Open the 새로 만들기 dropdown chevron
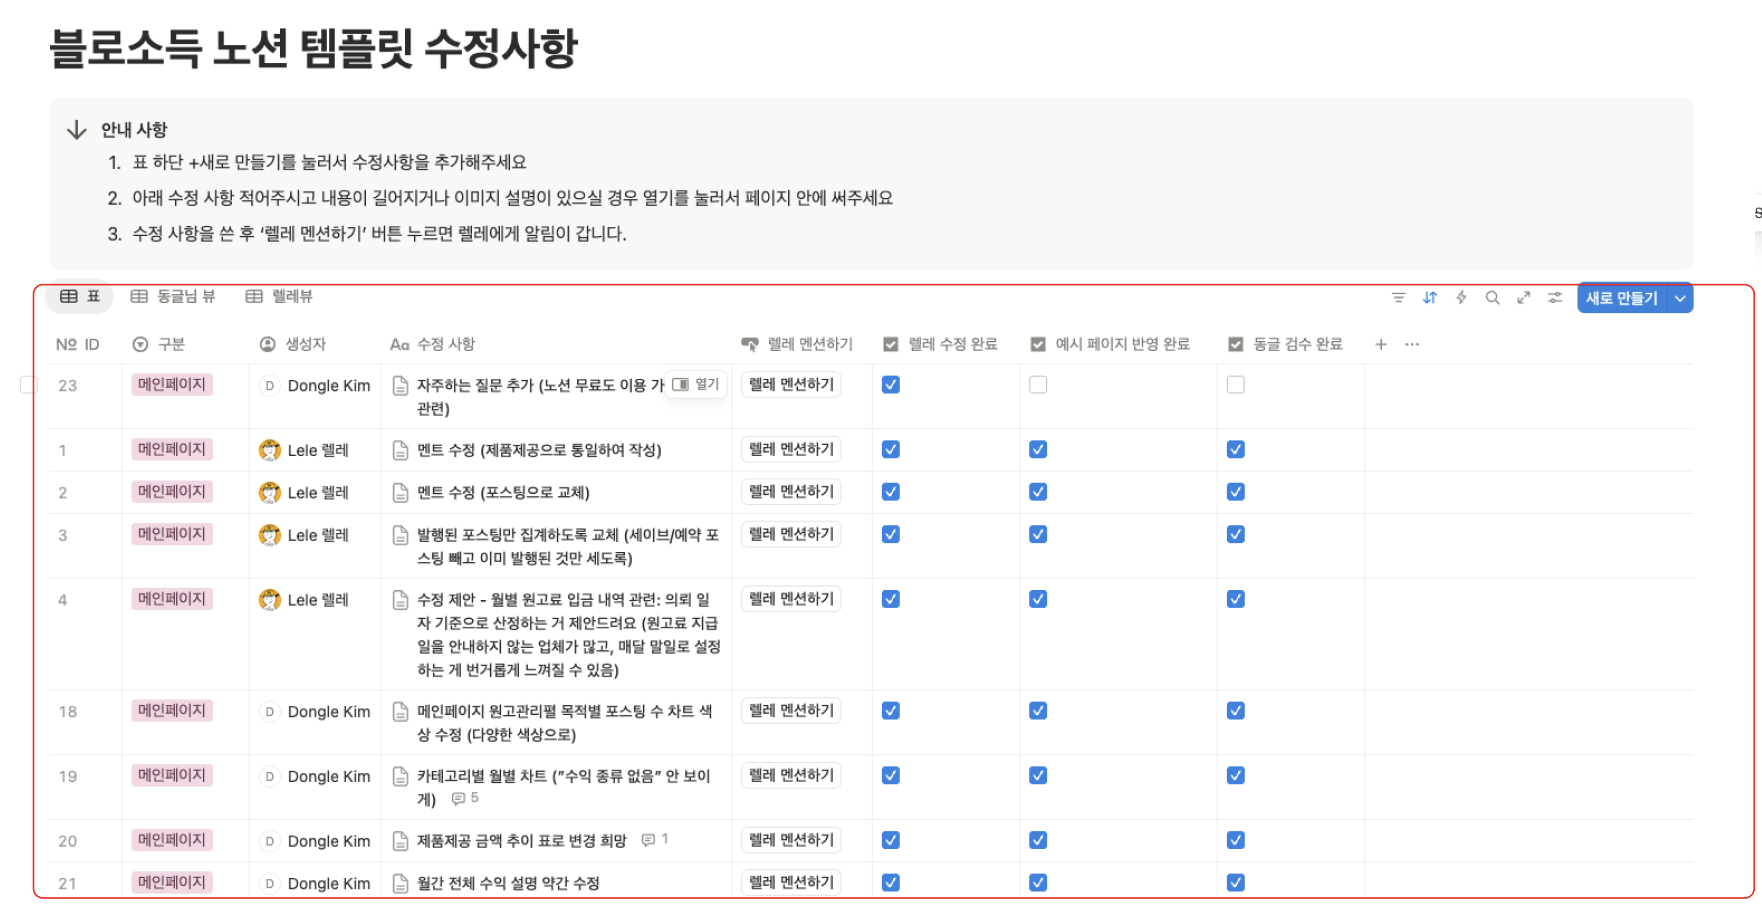Image resolution: width=1762 pixels, height=924 pixels. pos(1681,297)
